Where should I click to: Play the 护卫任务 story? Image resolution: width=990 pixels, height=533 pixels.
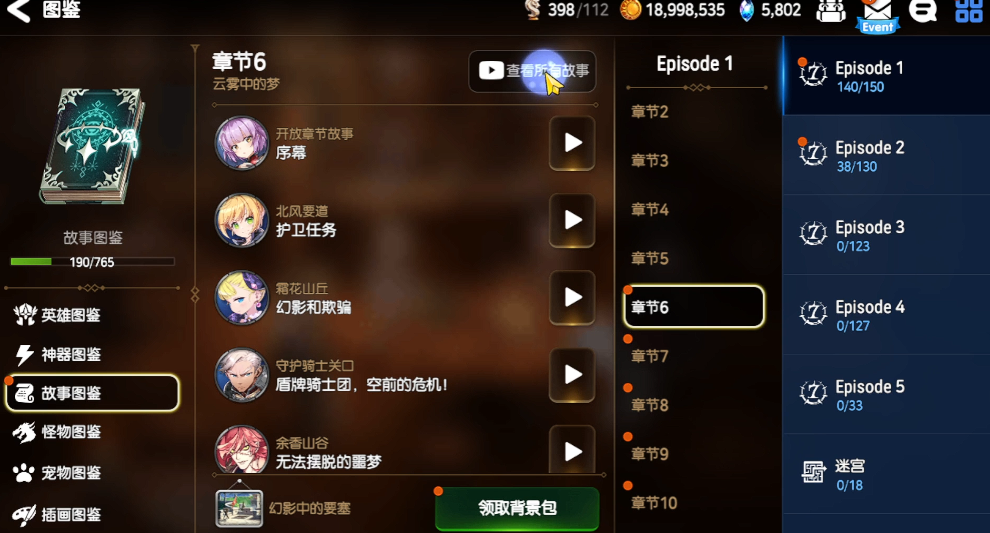[x=572, y=220]
